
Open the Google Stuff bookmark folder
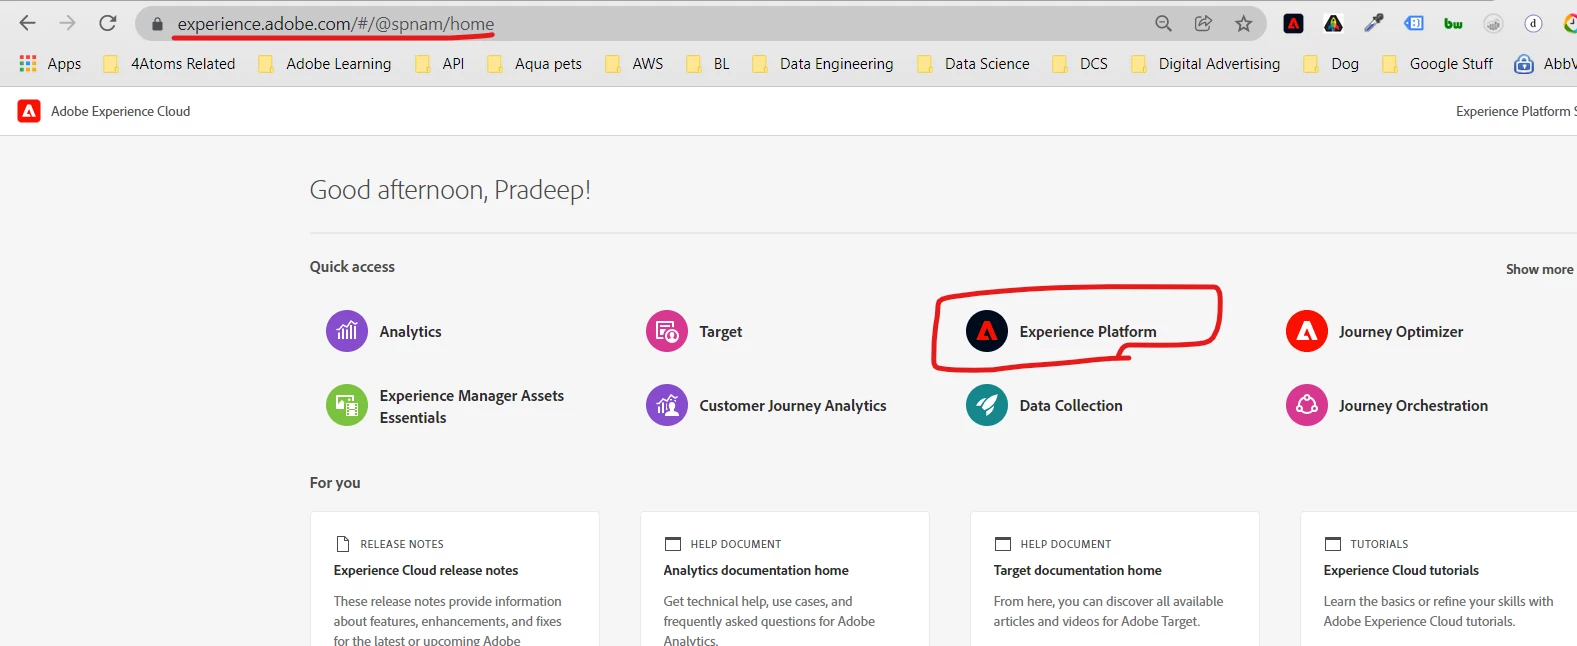(1438, 64)
